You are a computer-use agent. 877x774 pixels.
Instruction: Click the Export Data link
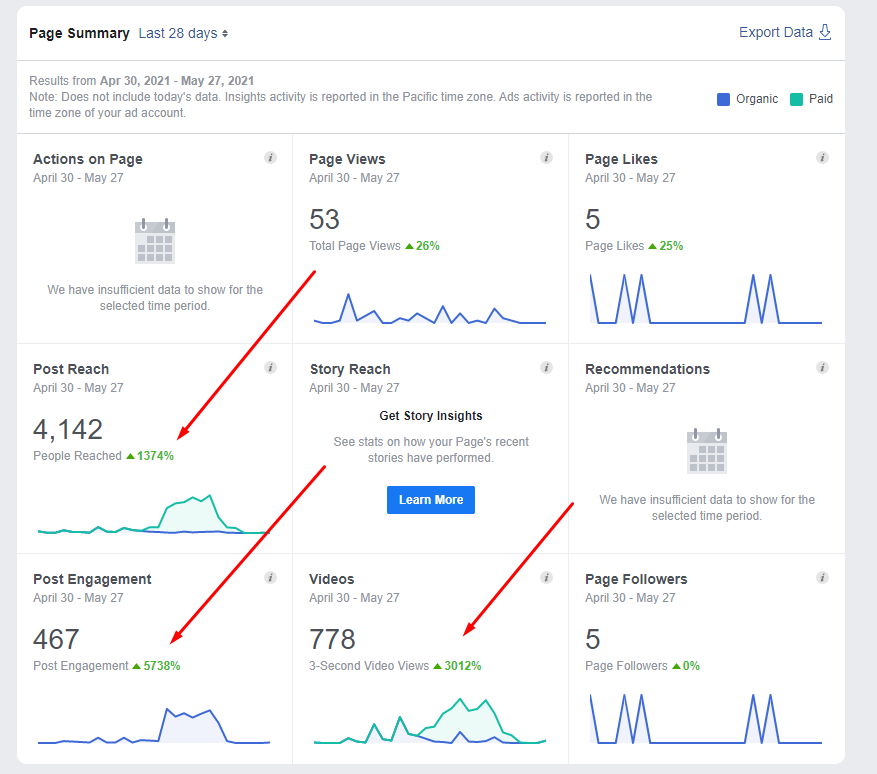(x=775, y=32)
